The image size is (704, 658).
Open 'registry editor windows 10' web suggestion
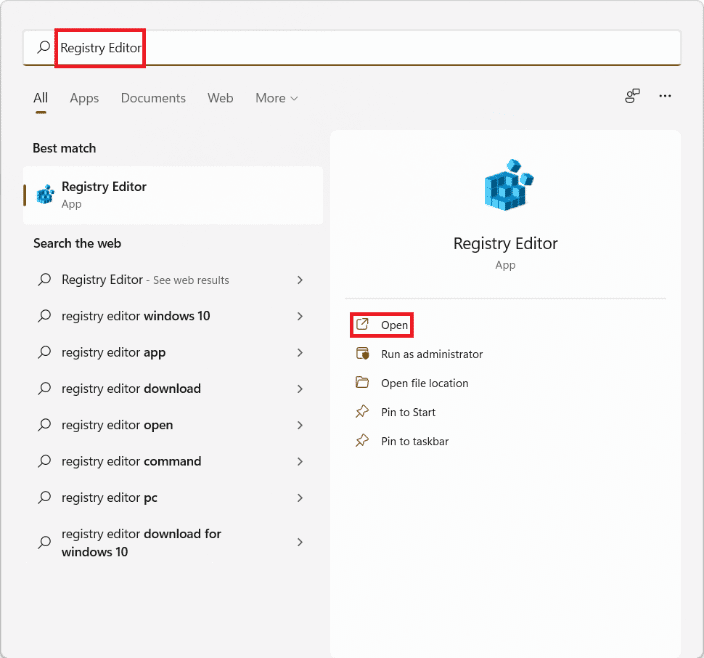(x=173, y=316)
